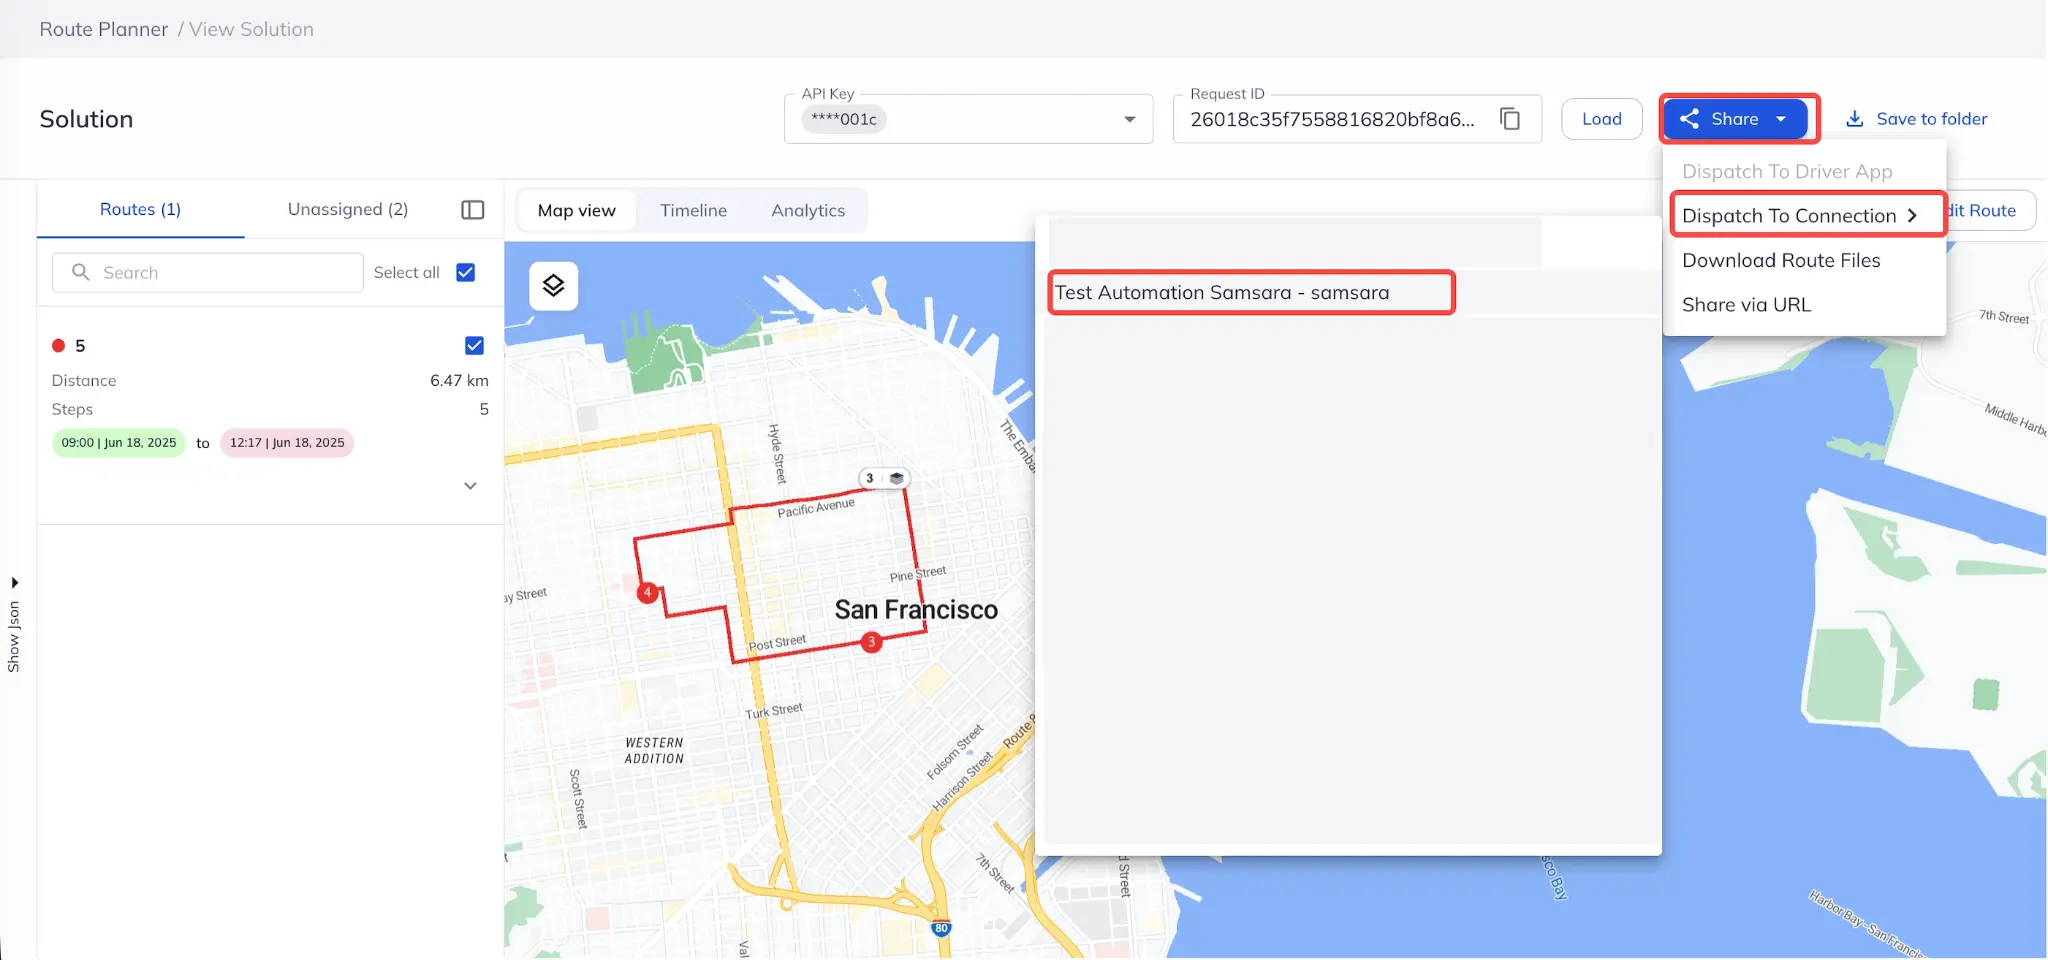Toggle the Select all checkbox

pyautogui.click(x=466, y=272)
